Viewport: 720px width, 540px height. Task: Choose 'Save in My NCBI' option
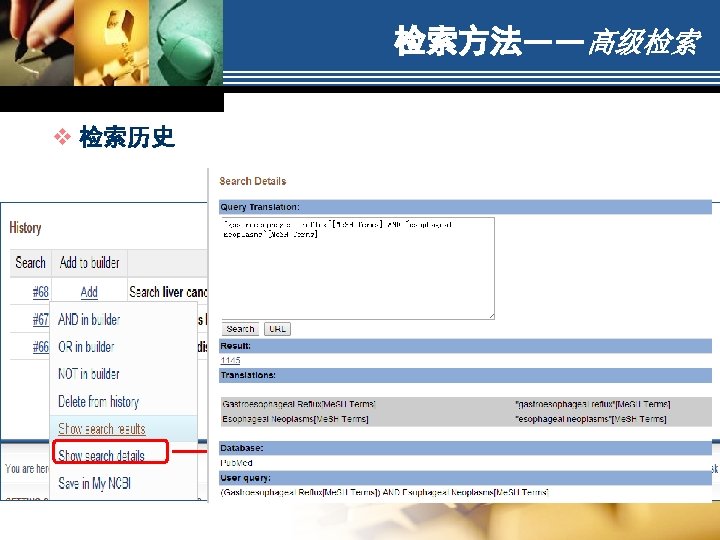95,483
